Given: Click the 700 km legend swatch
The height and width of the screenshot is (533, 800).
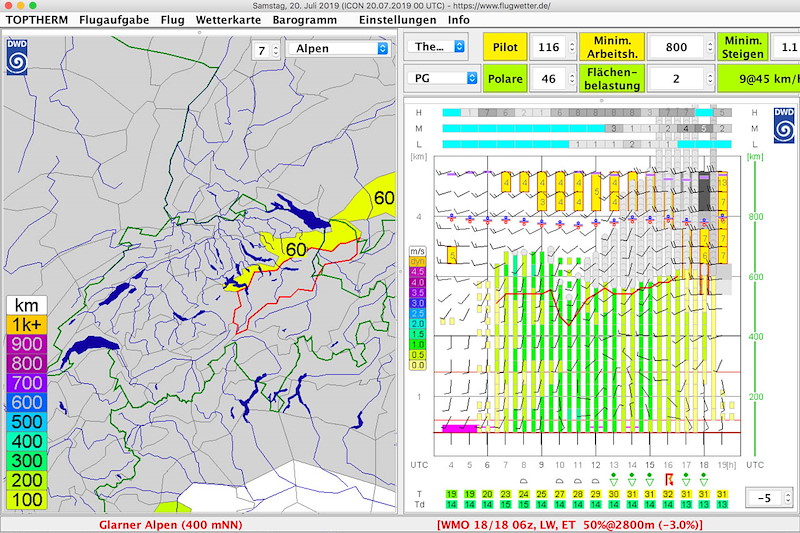Looking at the screenshot, I should 27,383.
